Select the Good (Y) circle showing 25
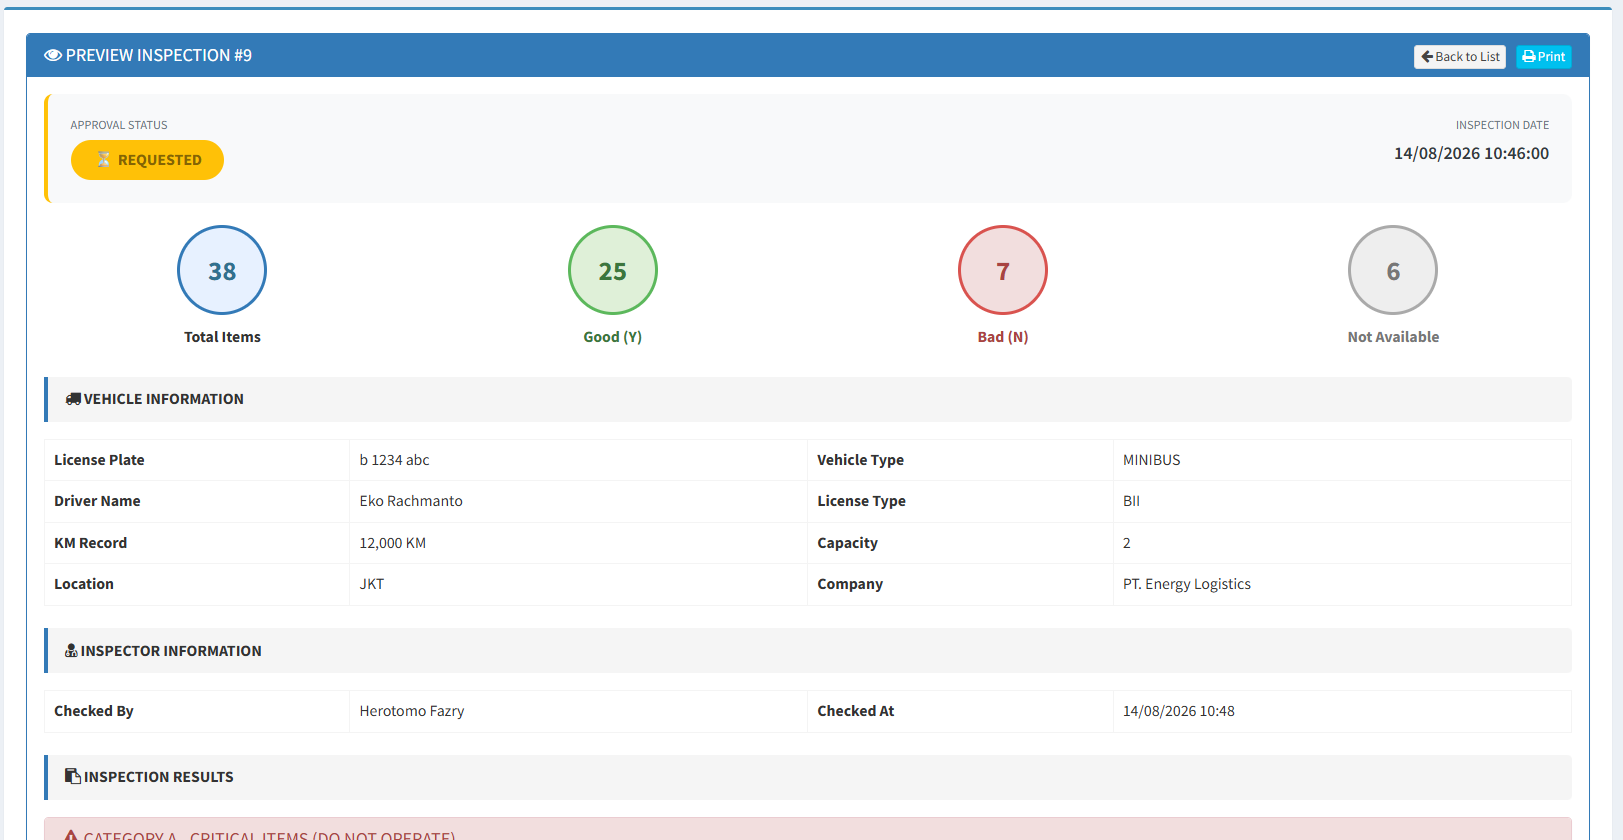Image resolution: width=1623 pixels, height=840 pixels. [x=613, y=270]
